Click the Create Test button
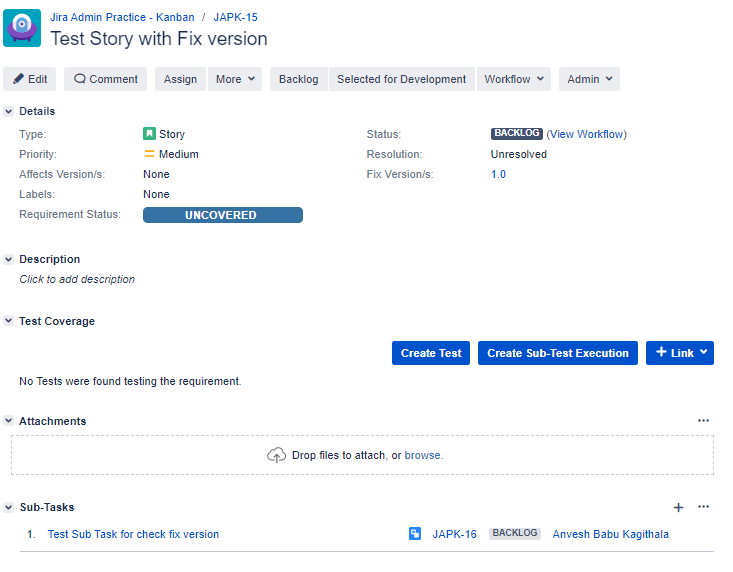Screen dimensions: 733x572 point(431,353)
